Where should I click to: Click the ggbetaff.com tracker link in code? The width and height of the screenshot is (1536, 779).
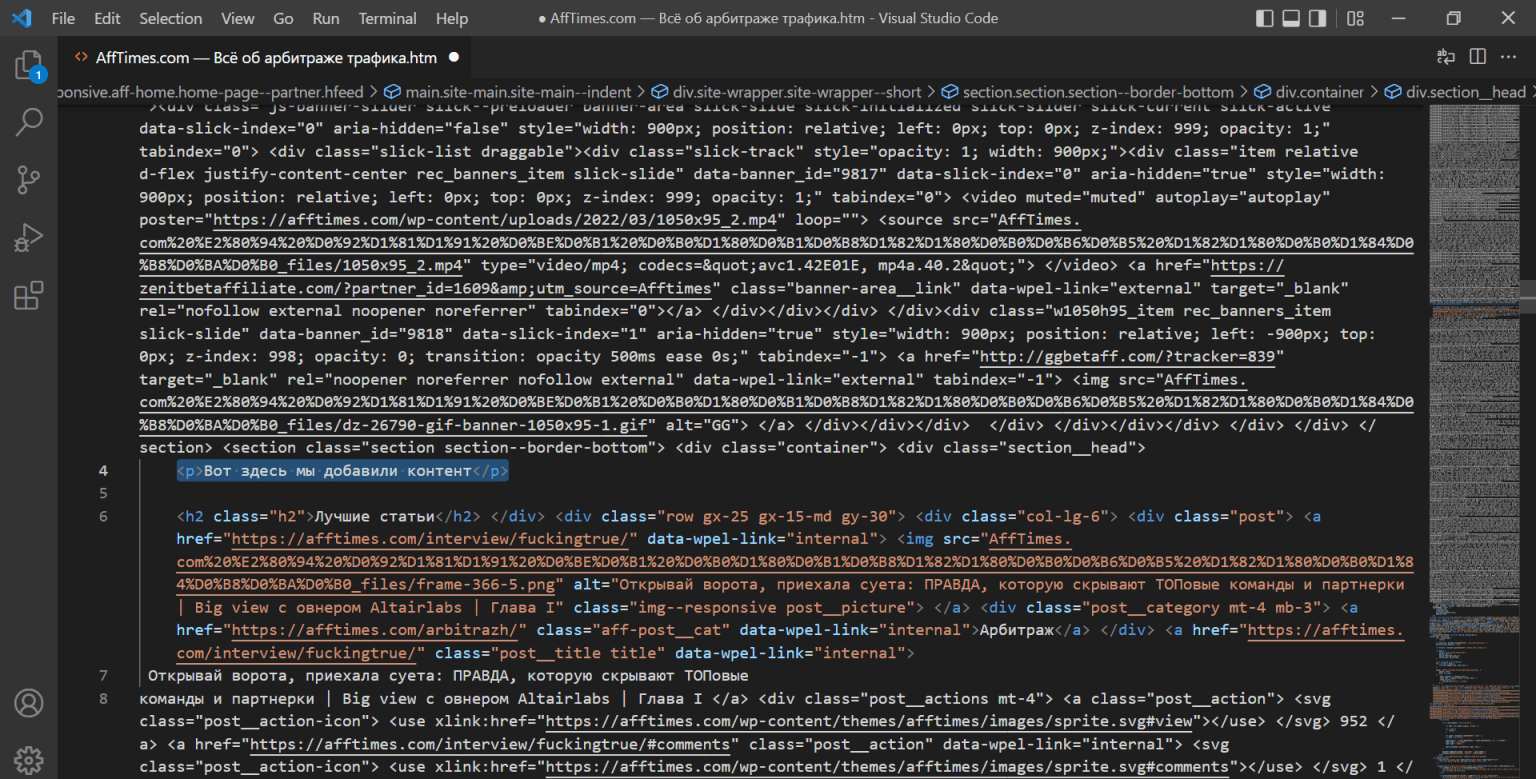click(1126, 357)
